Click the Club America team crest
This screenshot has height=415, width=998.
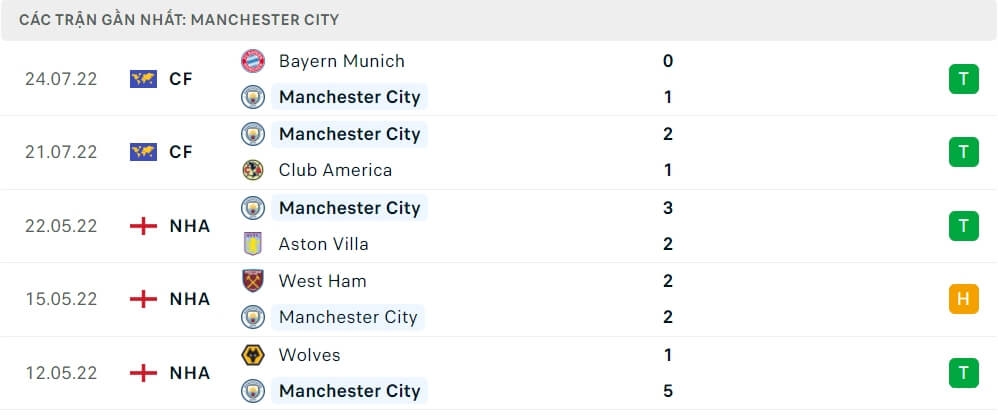[253, 170]
